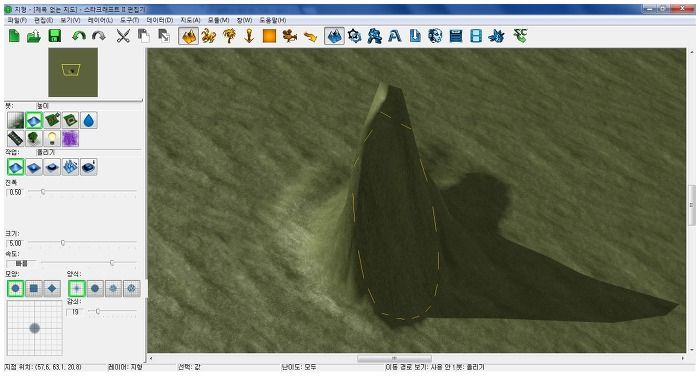Open the 파일(F) menu

tap(17, 20)
